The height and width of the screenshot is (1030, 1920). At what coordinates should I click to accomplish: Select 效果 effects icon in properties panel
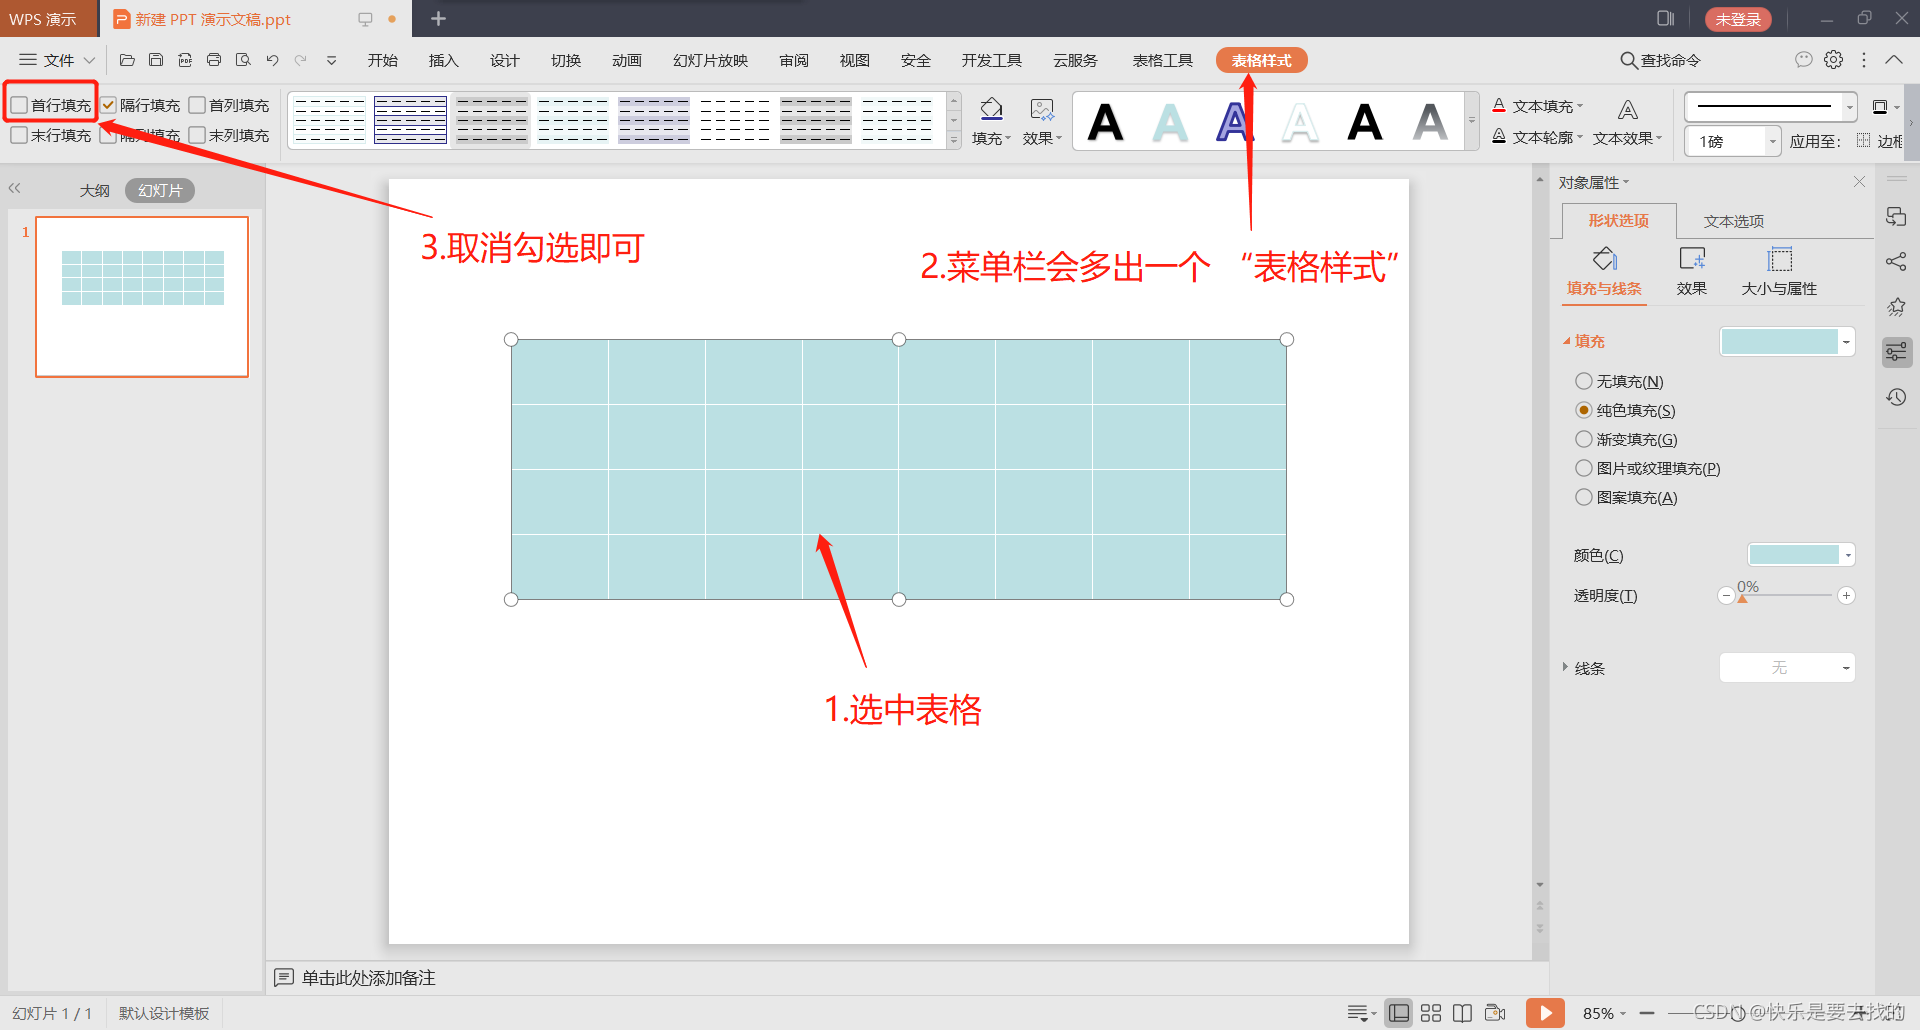pos(1692,271)
